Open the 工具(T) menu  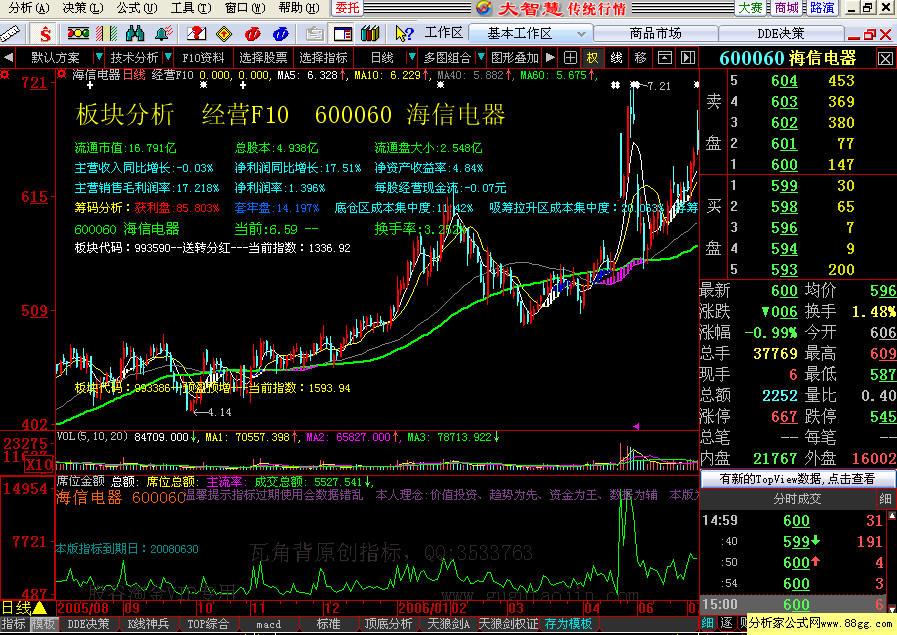coord(190,8)
